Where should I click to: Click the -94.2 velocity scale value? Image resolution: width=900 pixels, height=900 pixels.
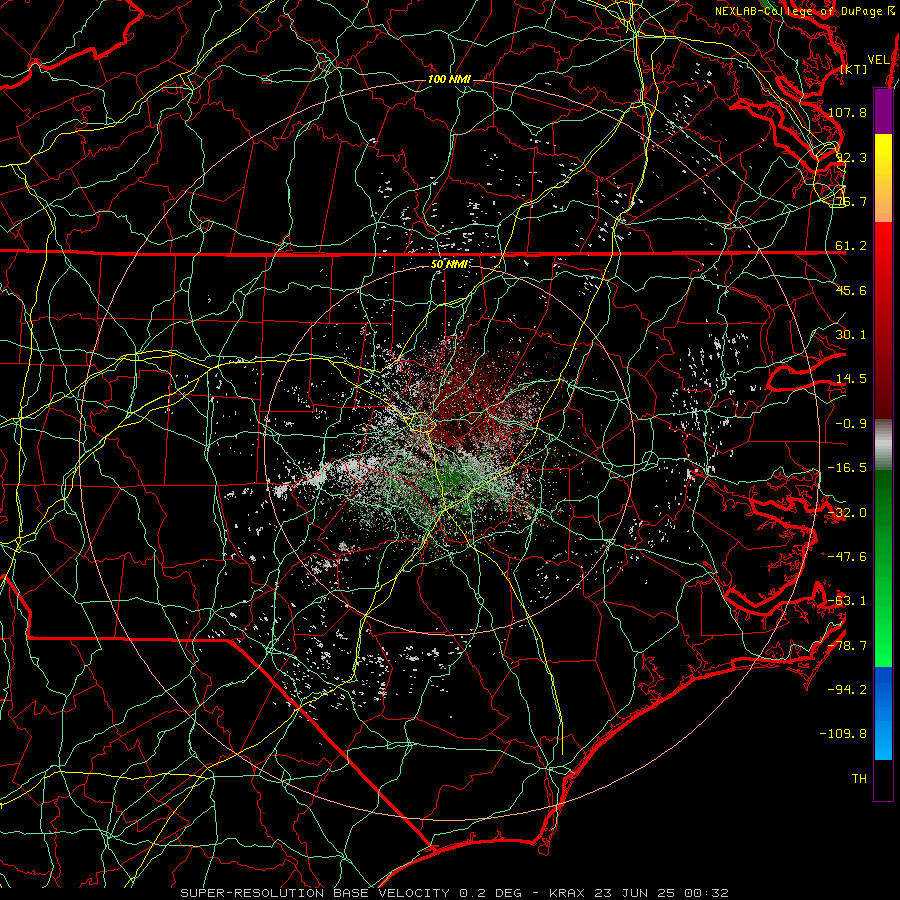point(847,690)
